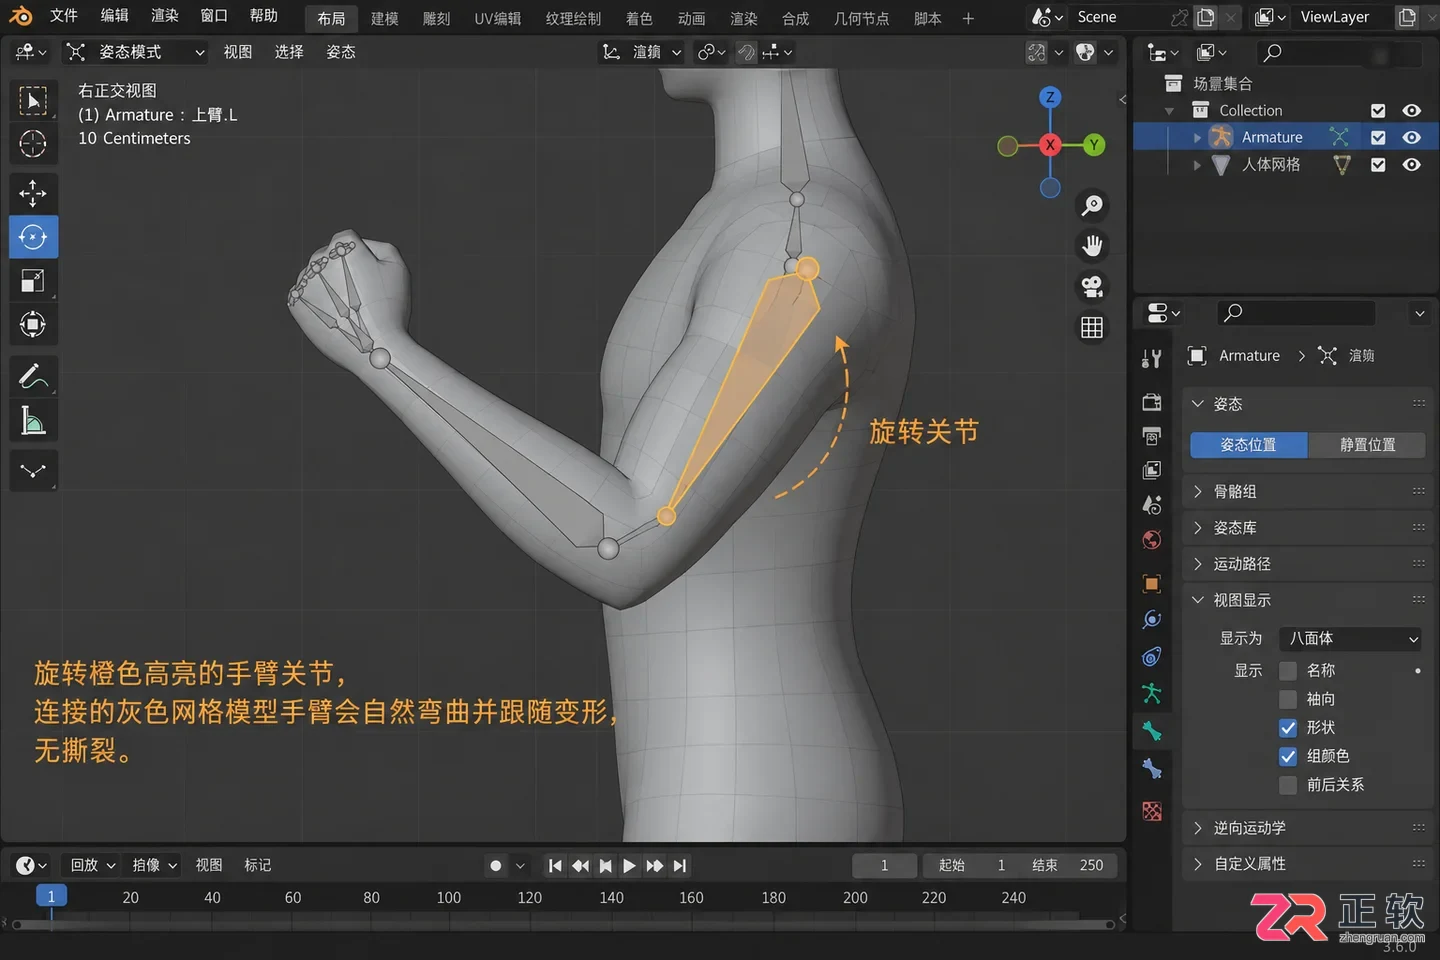Click the pan hand viewport icon
This screenshot has width=1440, height=960.
1092,246
